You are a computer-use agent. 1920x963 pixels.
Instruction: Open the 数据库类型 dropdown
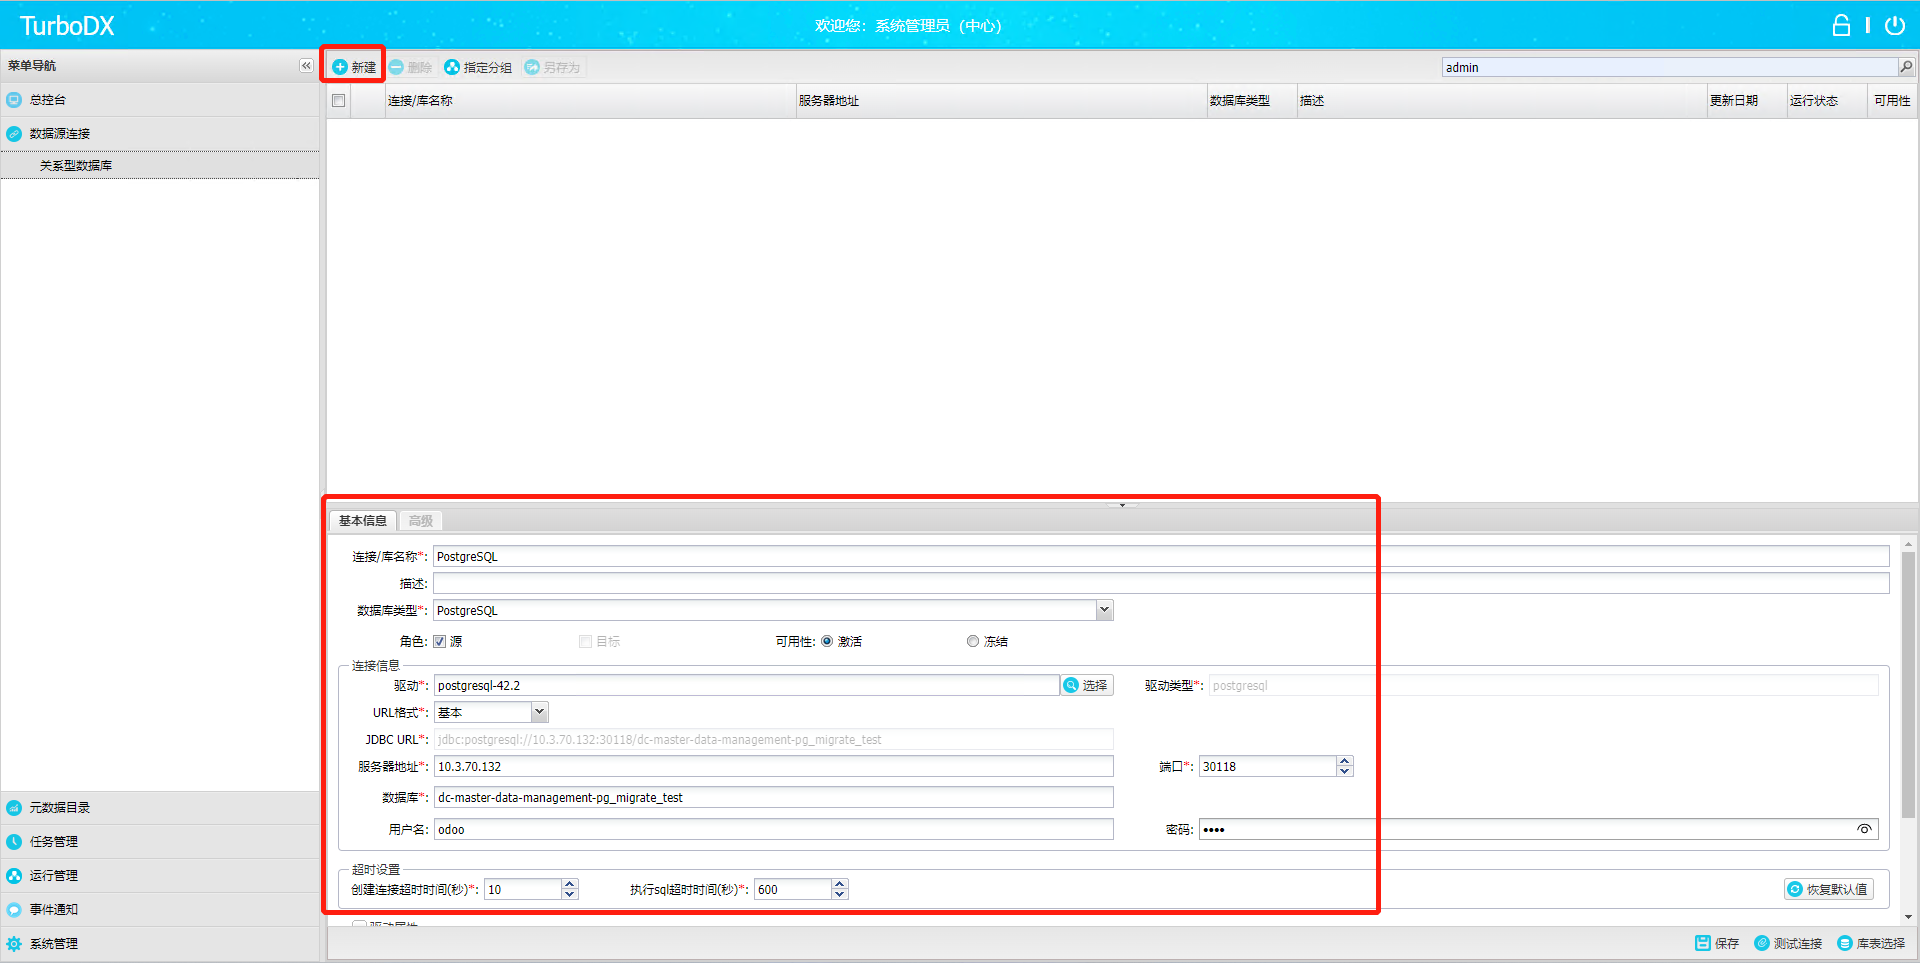(x=1104, y=611)
